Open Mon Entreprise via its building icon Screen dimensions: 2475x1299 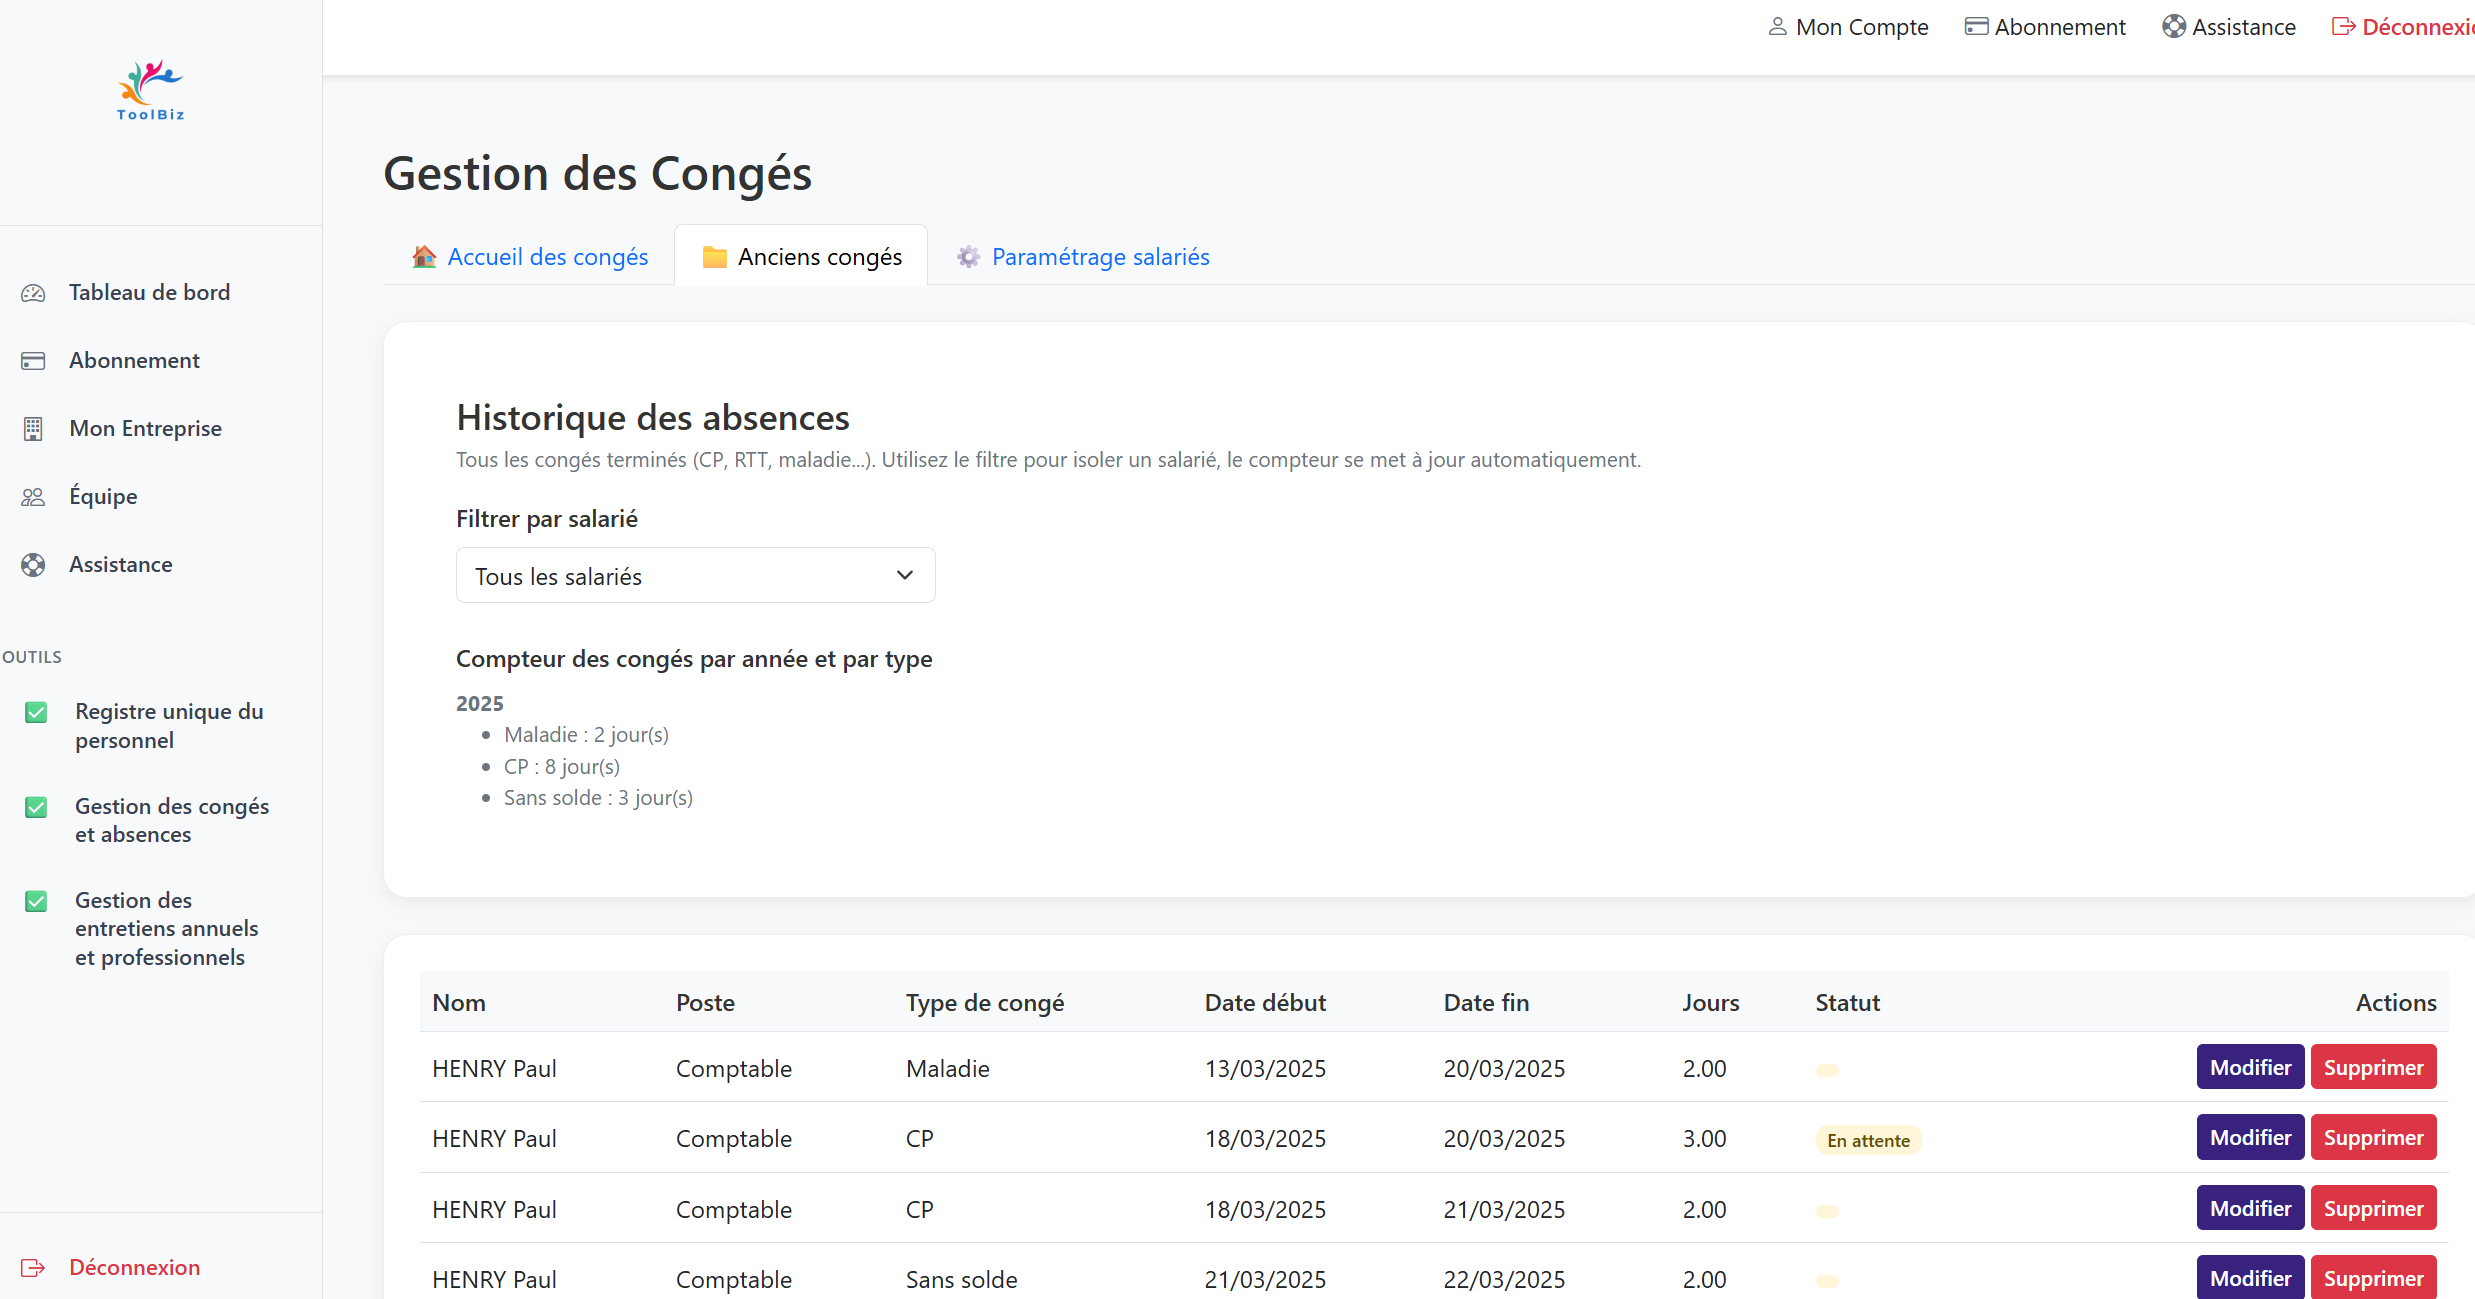click(x=33, y=428)
